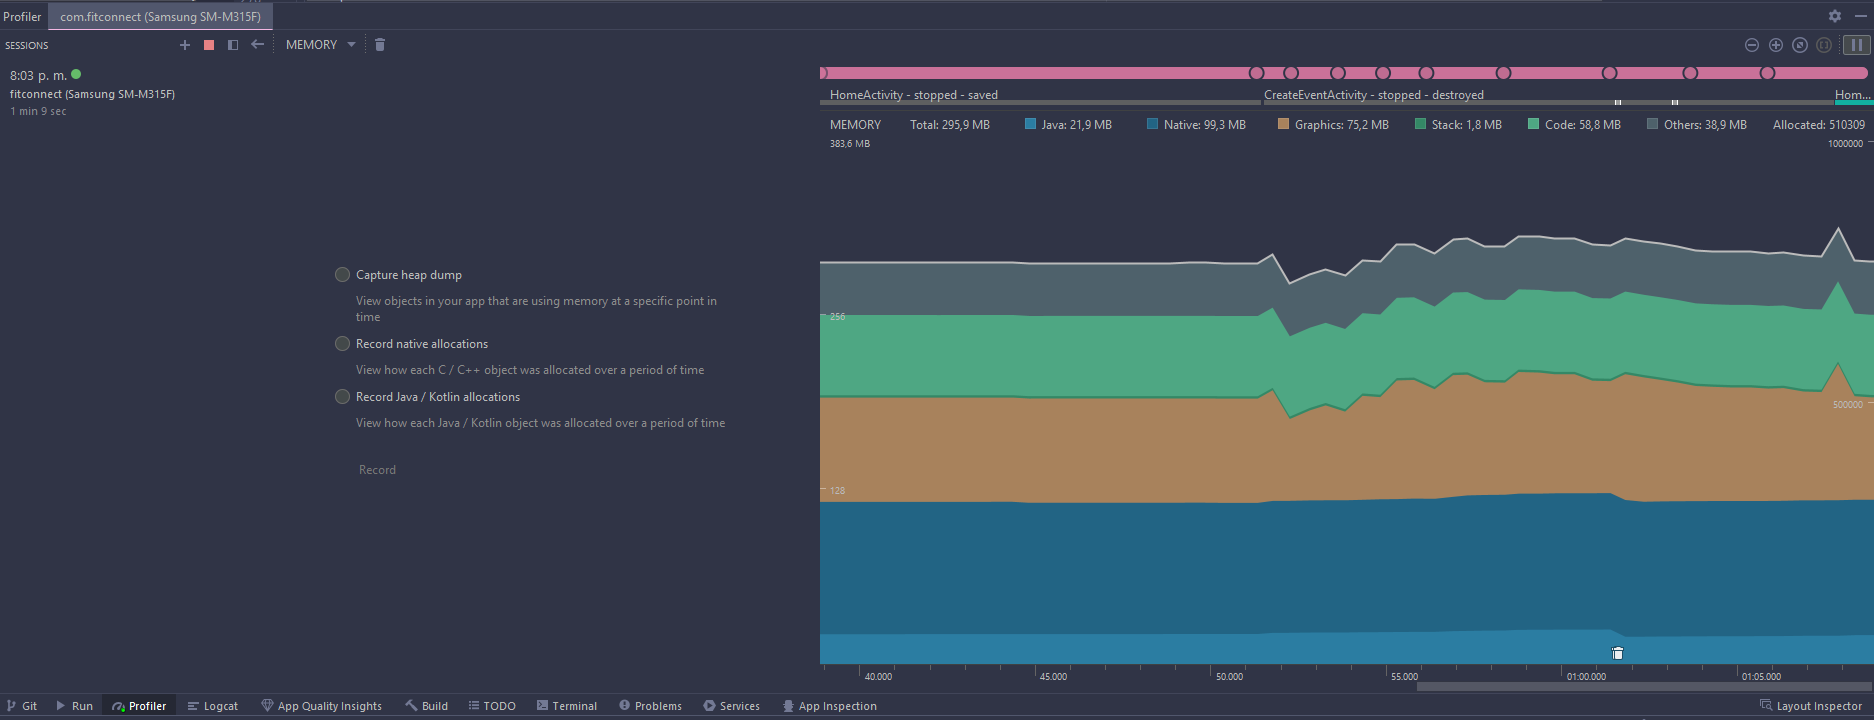Image resolution: width=1874 pixels, height=720 pixels.
Task: Open the TODO tool window
Action: (x=492, y=706)
